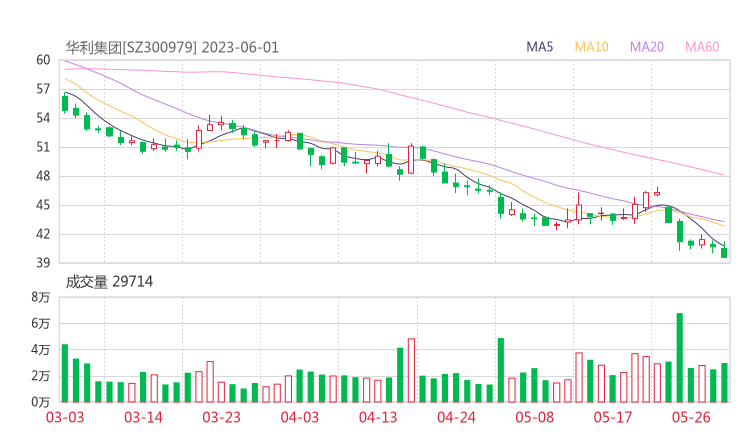Click the 04-13 date label

point(378,417)
